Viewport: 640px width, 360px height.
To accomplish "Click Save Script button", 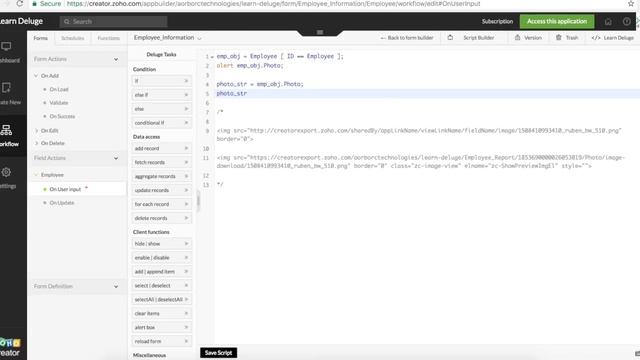I will pyautogui.click(x=218, y=353).
